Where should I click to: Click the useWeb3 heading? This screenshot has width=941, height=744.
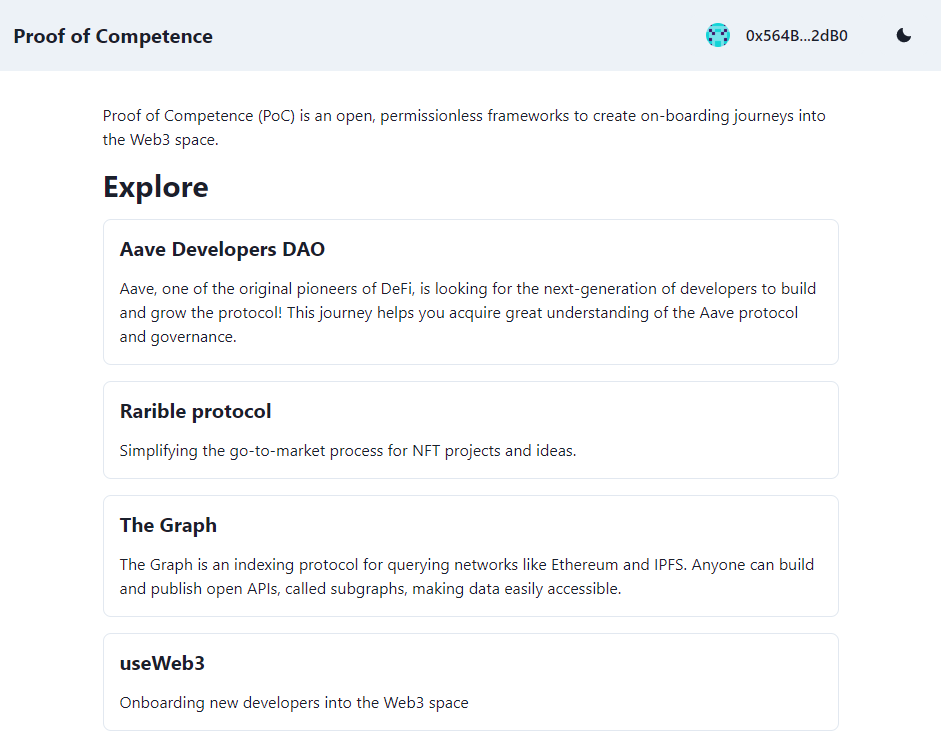click(162, 664)
